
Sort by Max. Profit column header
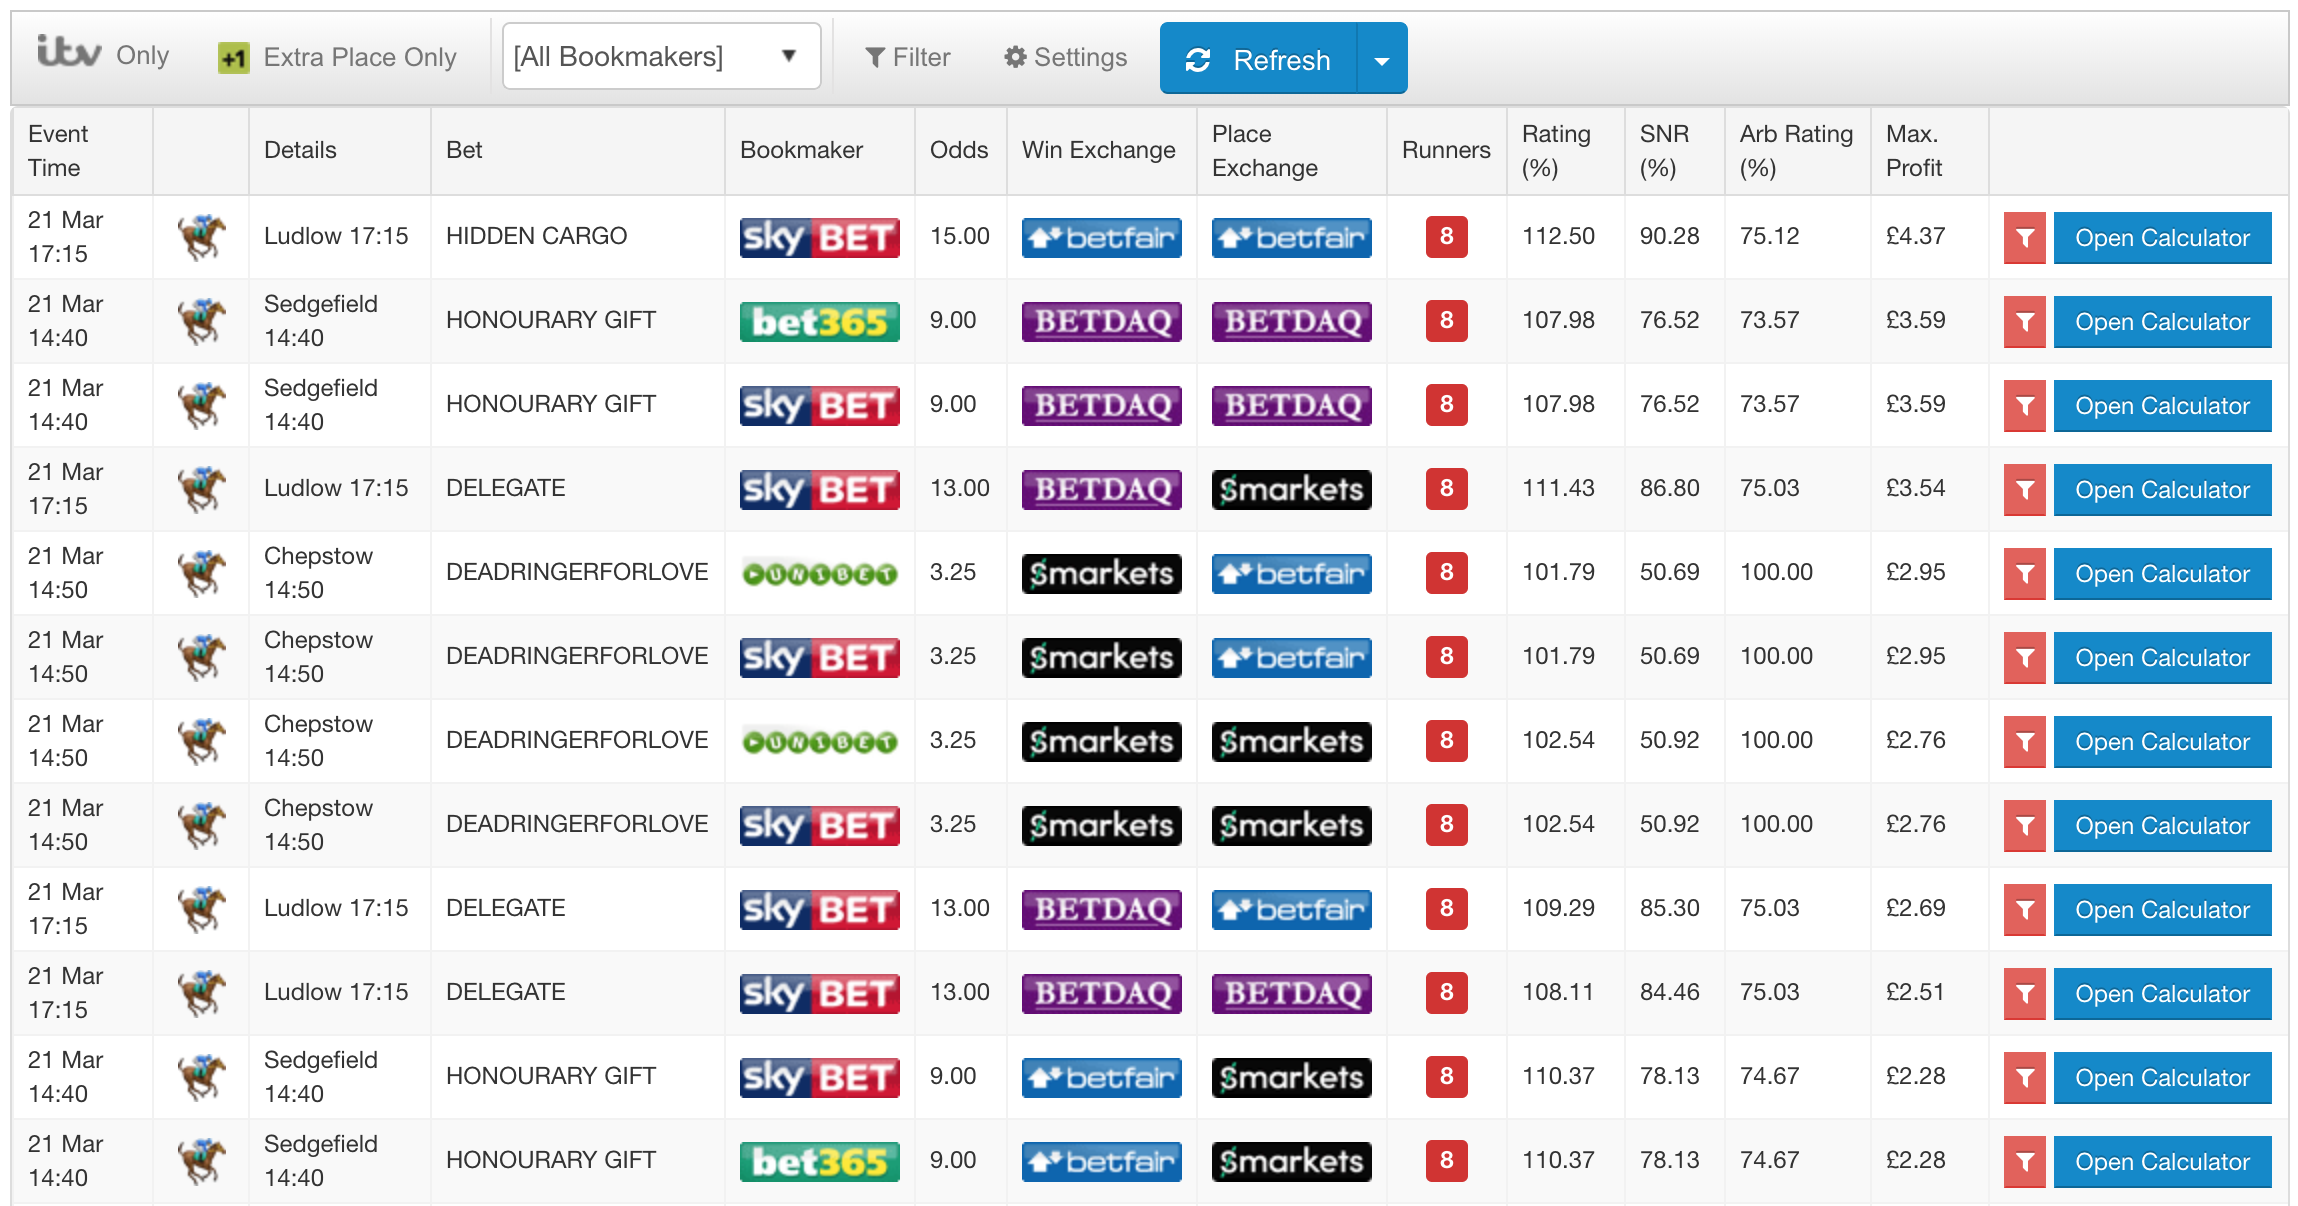point(1913,151)
